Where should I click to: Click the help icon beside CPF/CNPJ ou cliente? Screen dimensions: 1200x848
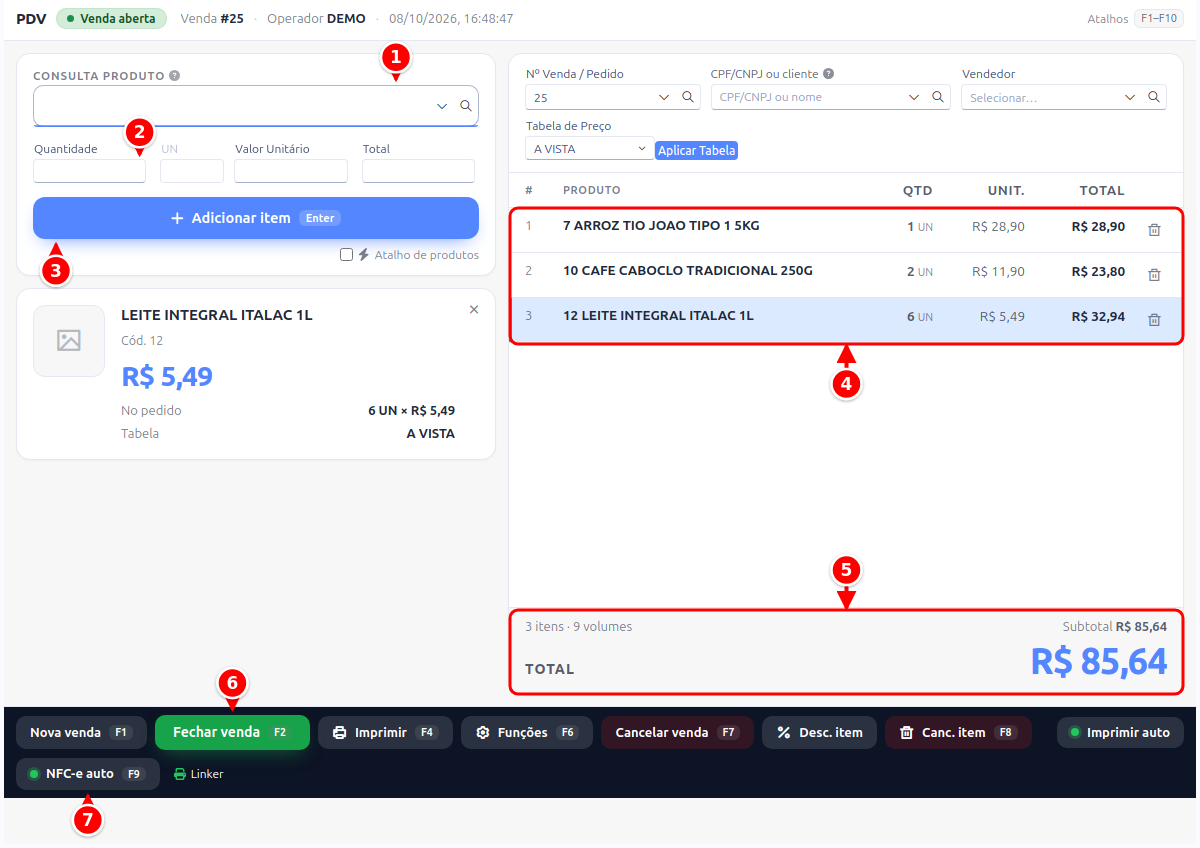click(828, 74)
